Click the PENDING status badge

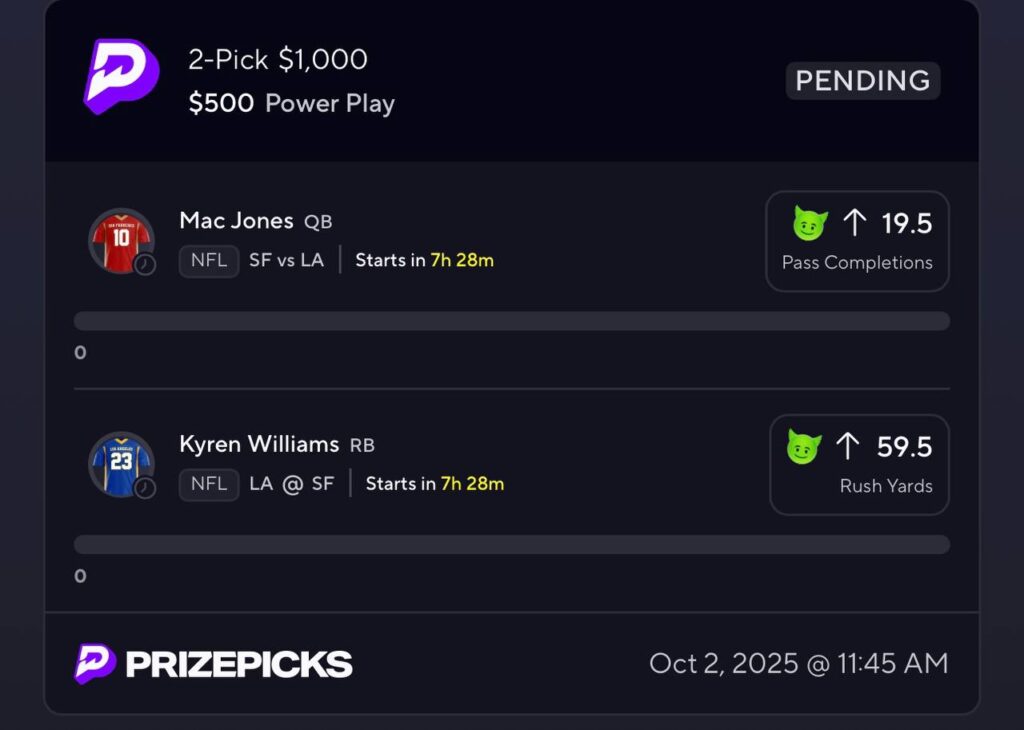point(862,81)
